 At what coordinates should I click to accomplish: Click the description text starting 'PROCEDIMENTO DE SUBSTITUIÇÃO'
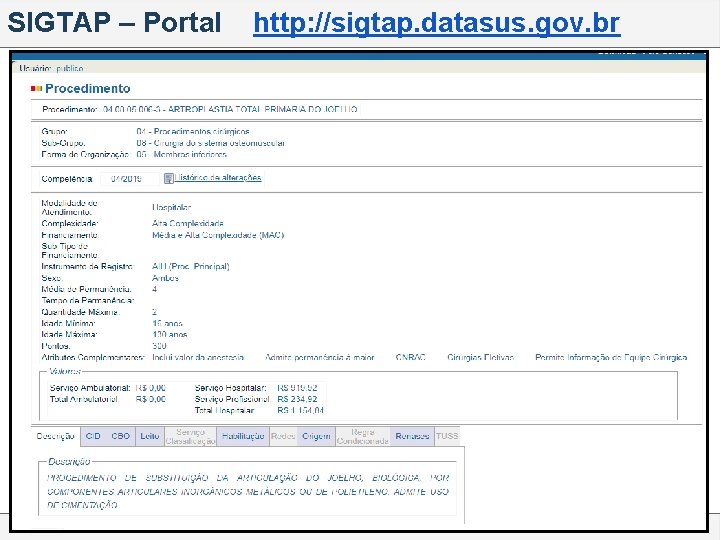pyautogui.click(x=248, y=491)
